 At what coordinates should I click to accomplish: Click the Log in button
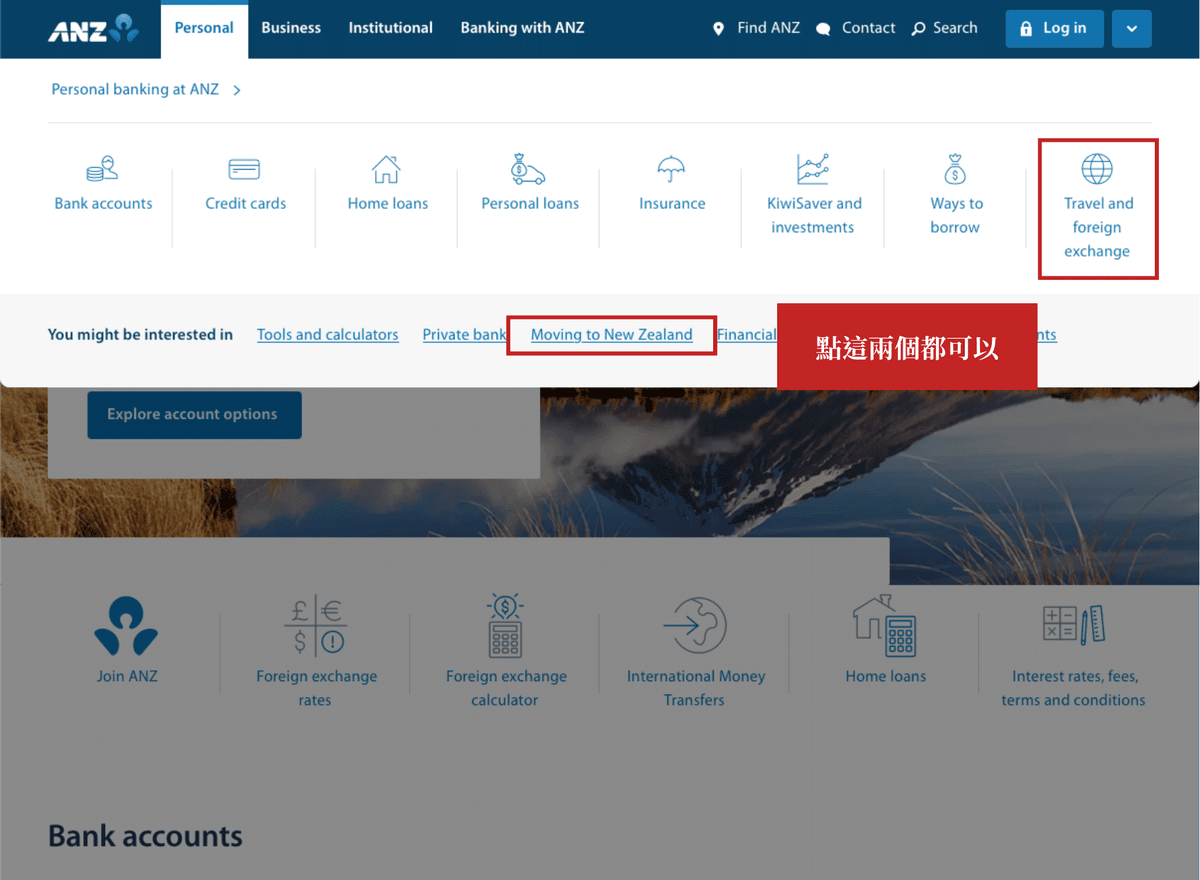(x=1054, y=29)
